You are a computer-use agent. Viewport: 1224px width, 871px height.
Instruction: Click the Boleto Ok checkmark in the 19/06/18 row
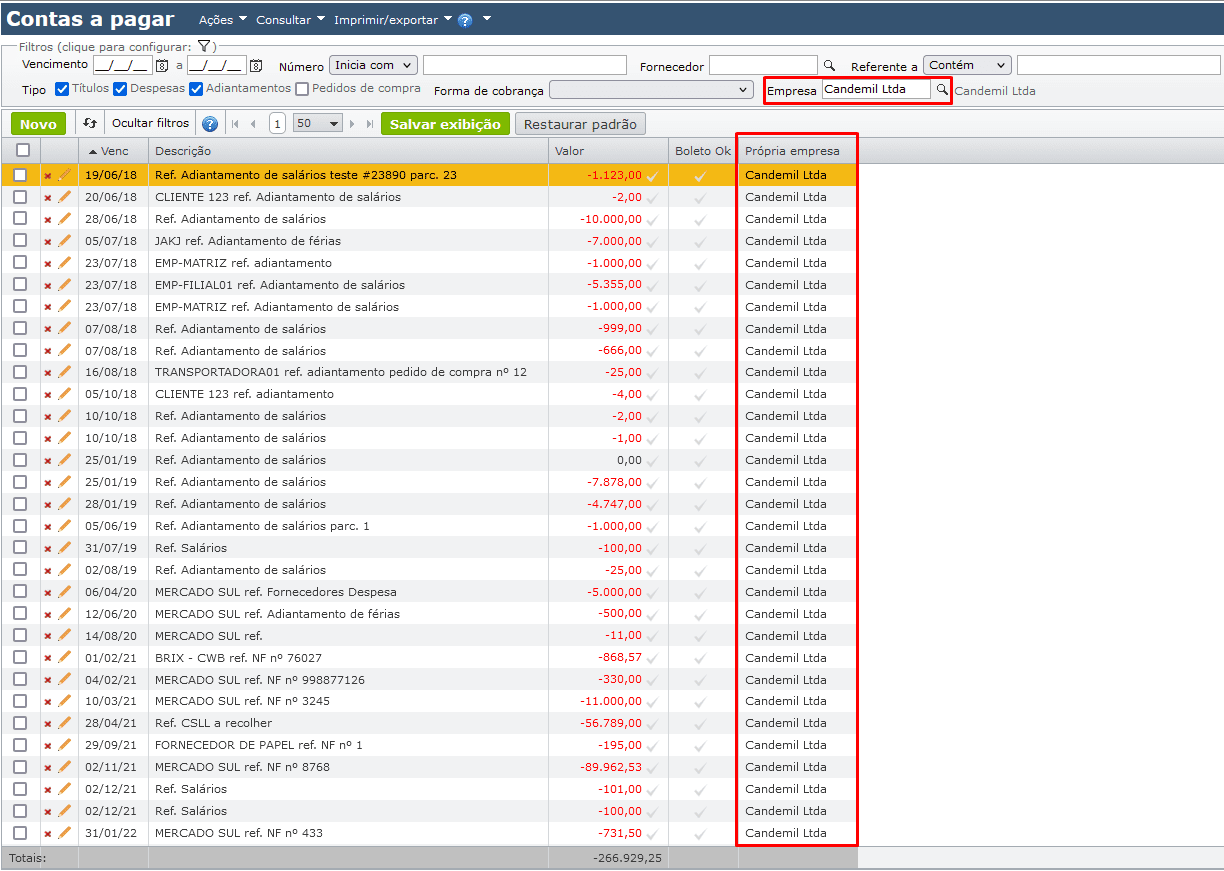[700, 175]
